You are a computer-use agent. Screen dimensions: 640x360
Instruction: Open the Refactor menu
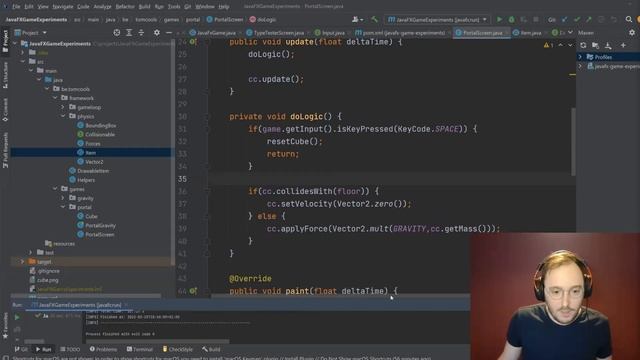[125, 7]
